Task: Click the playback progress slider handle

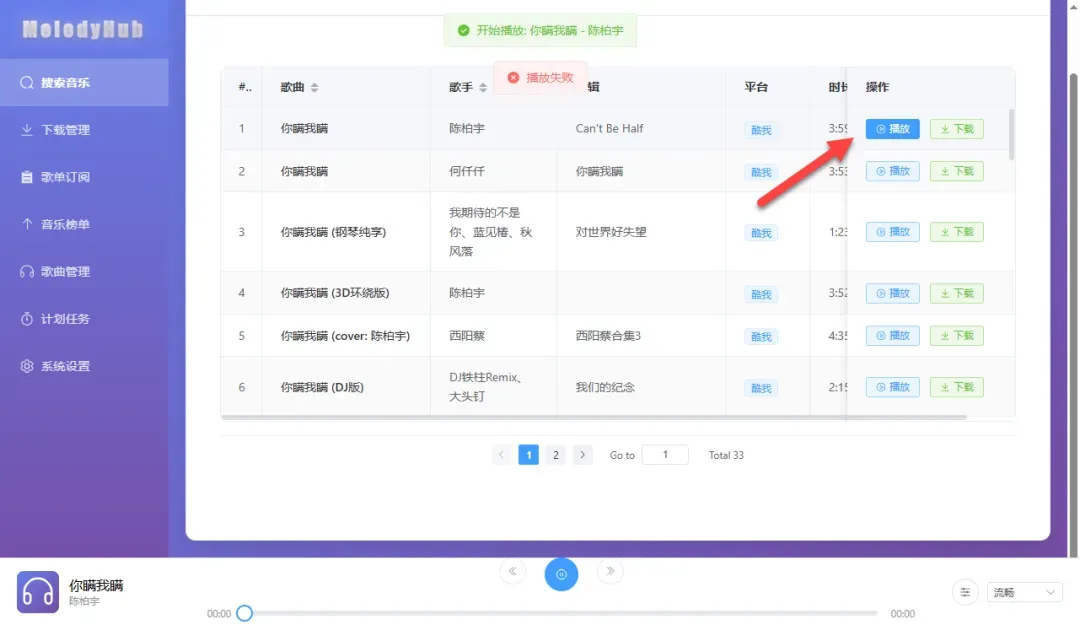Action: coord(244,613)
